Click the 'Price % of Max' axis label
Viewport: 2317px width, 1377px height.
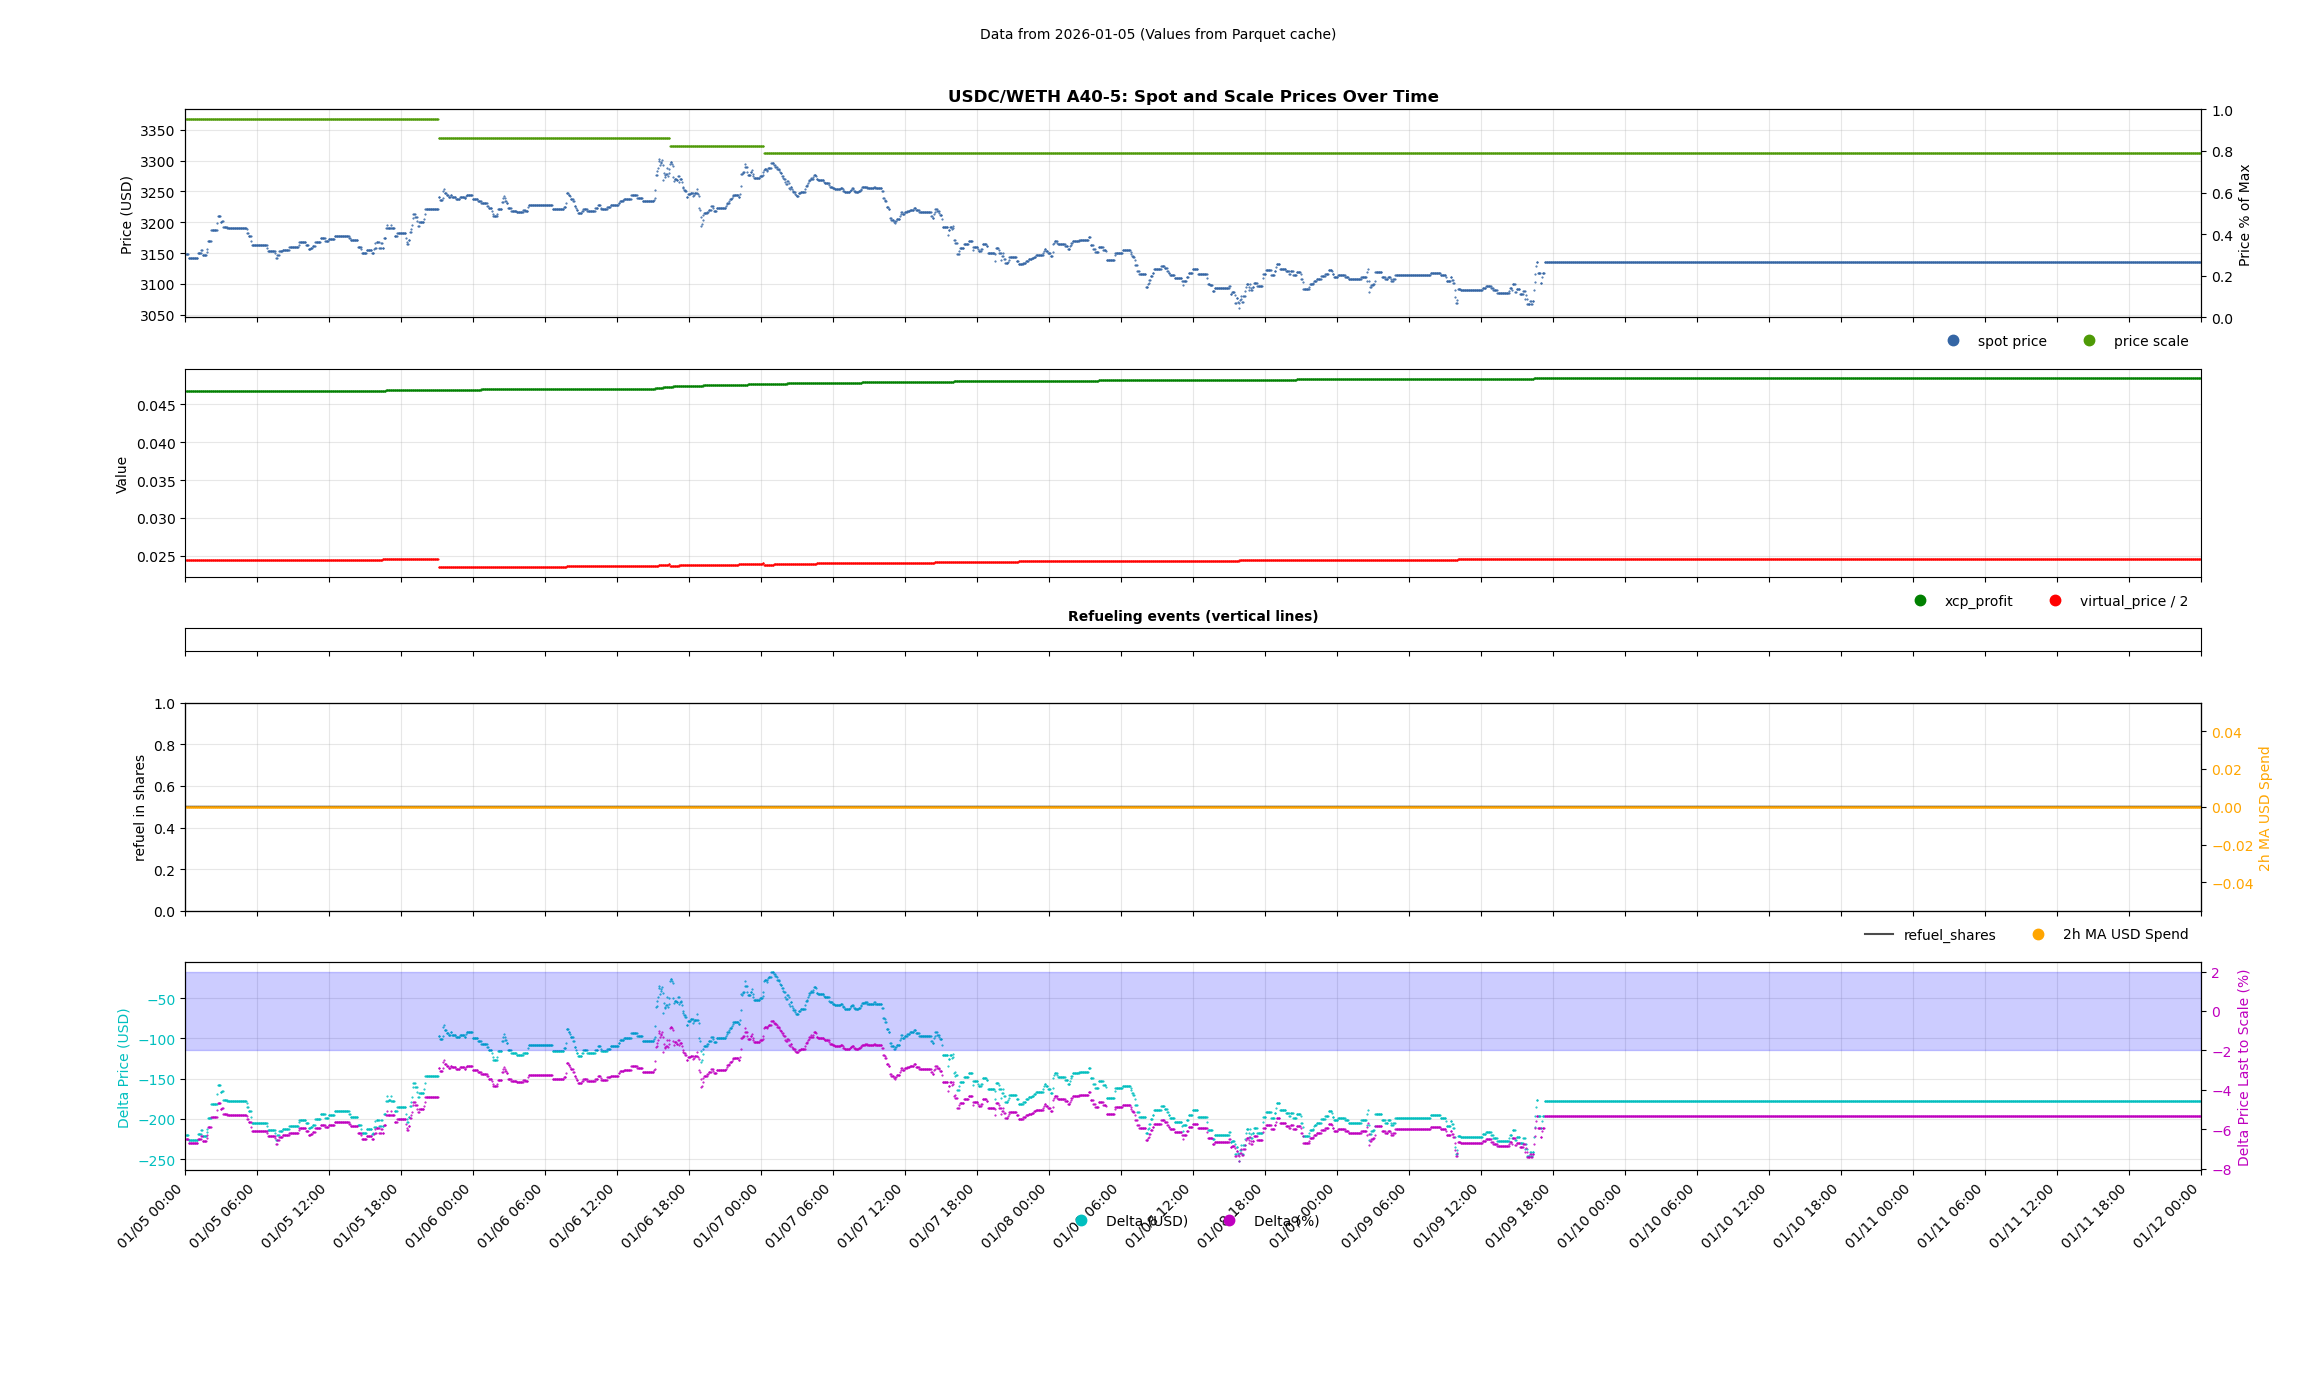(2244, 215)
